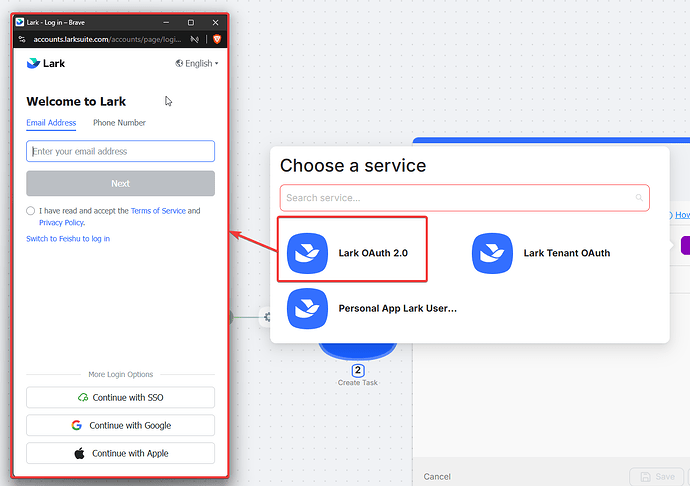Screen dimensions: 690x486
Task: Click the Lark favicon in window title bar
Action: click(20, 22)
